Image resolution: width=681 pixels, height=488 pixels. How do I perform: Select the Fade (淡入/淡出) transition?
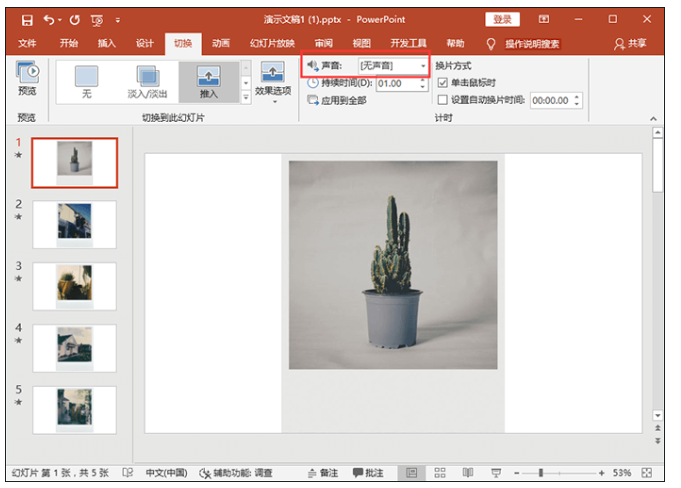147,81
